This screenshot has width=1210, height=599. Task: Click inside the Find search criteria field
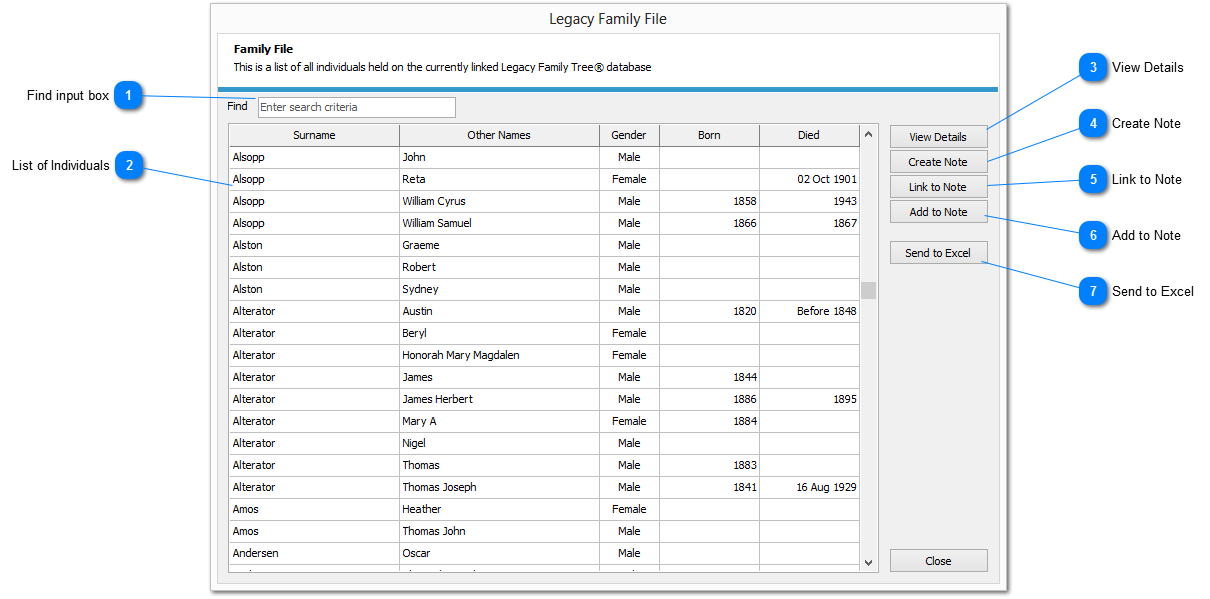pos(355,107)
